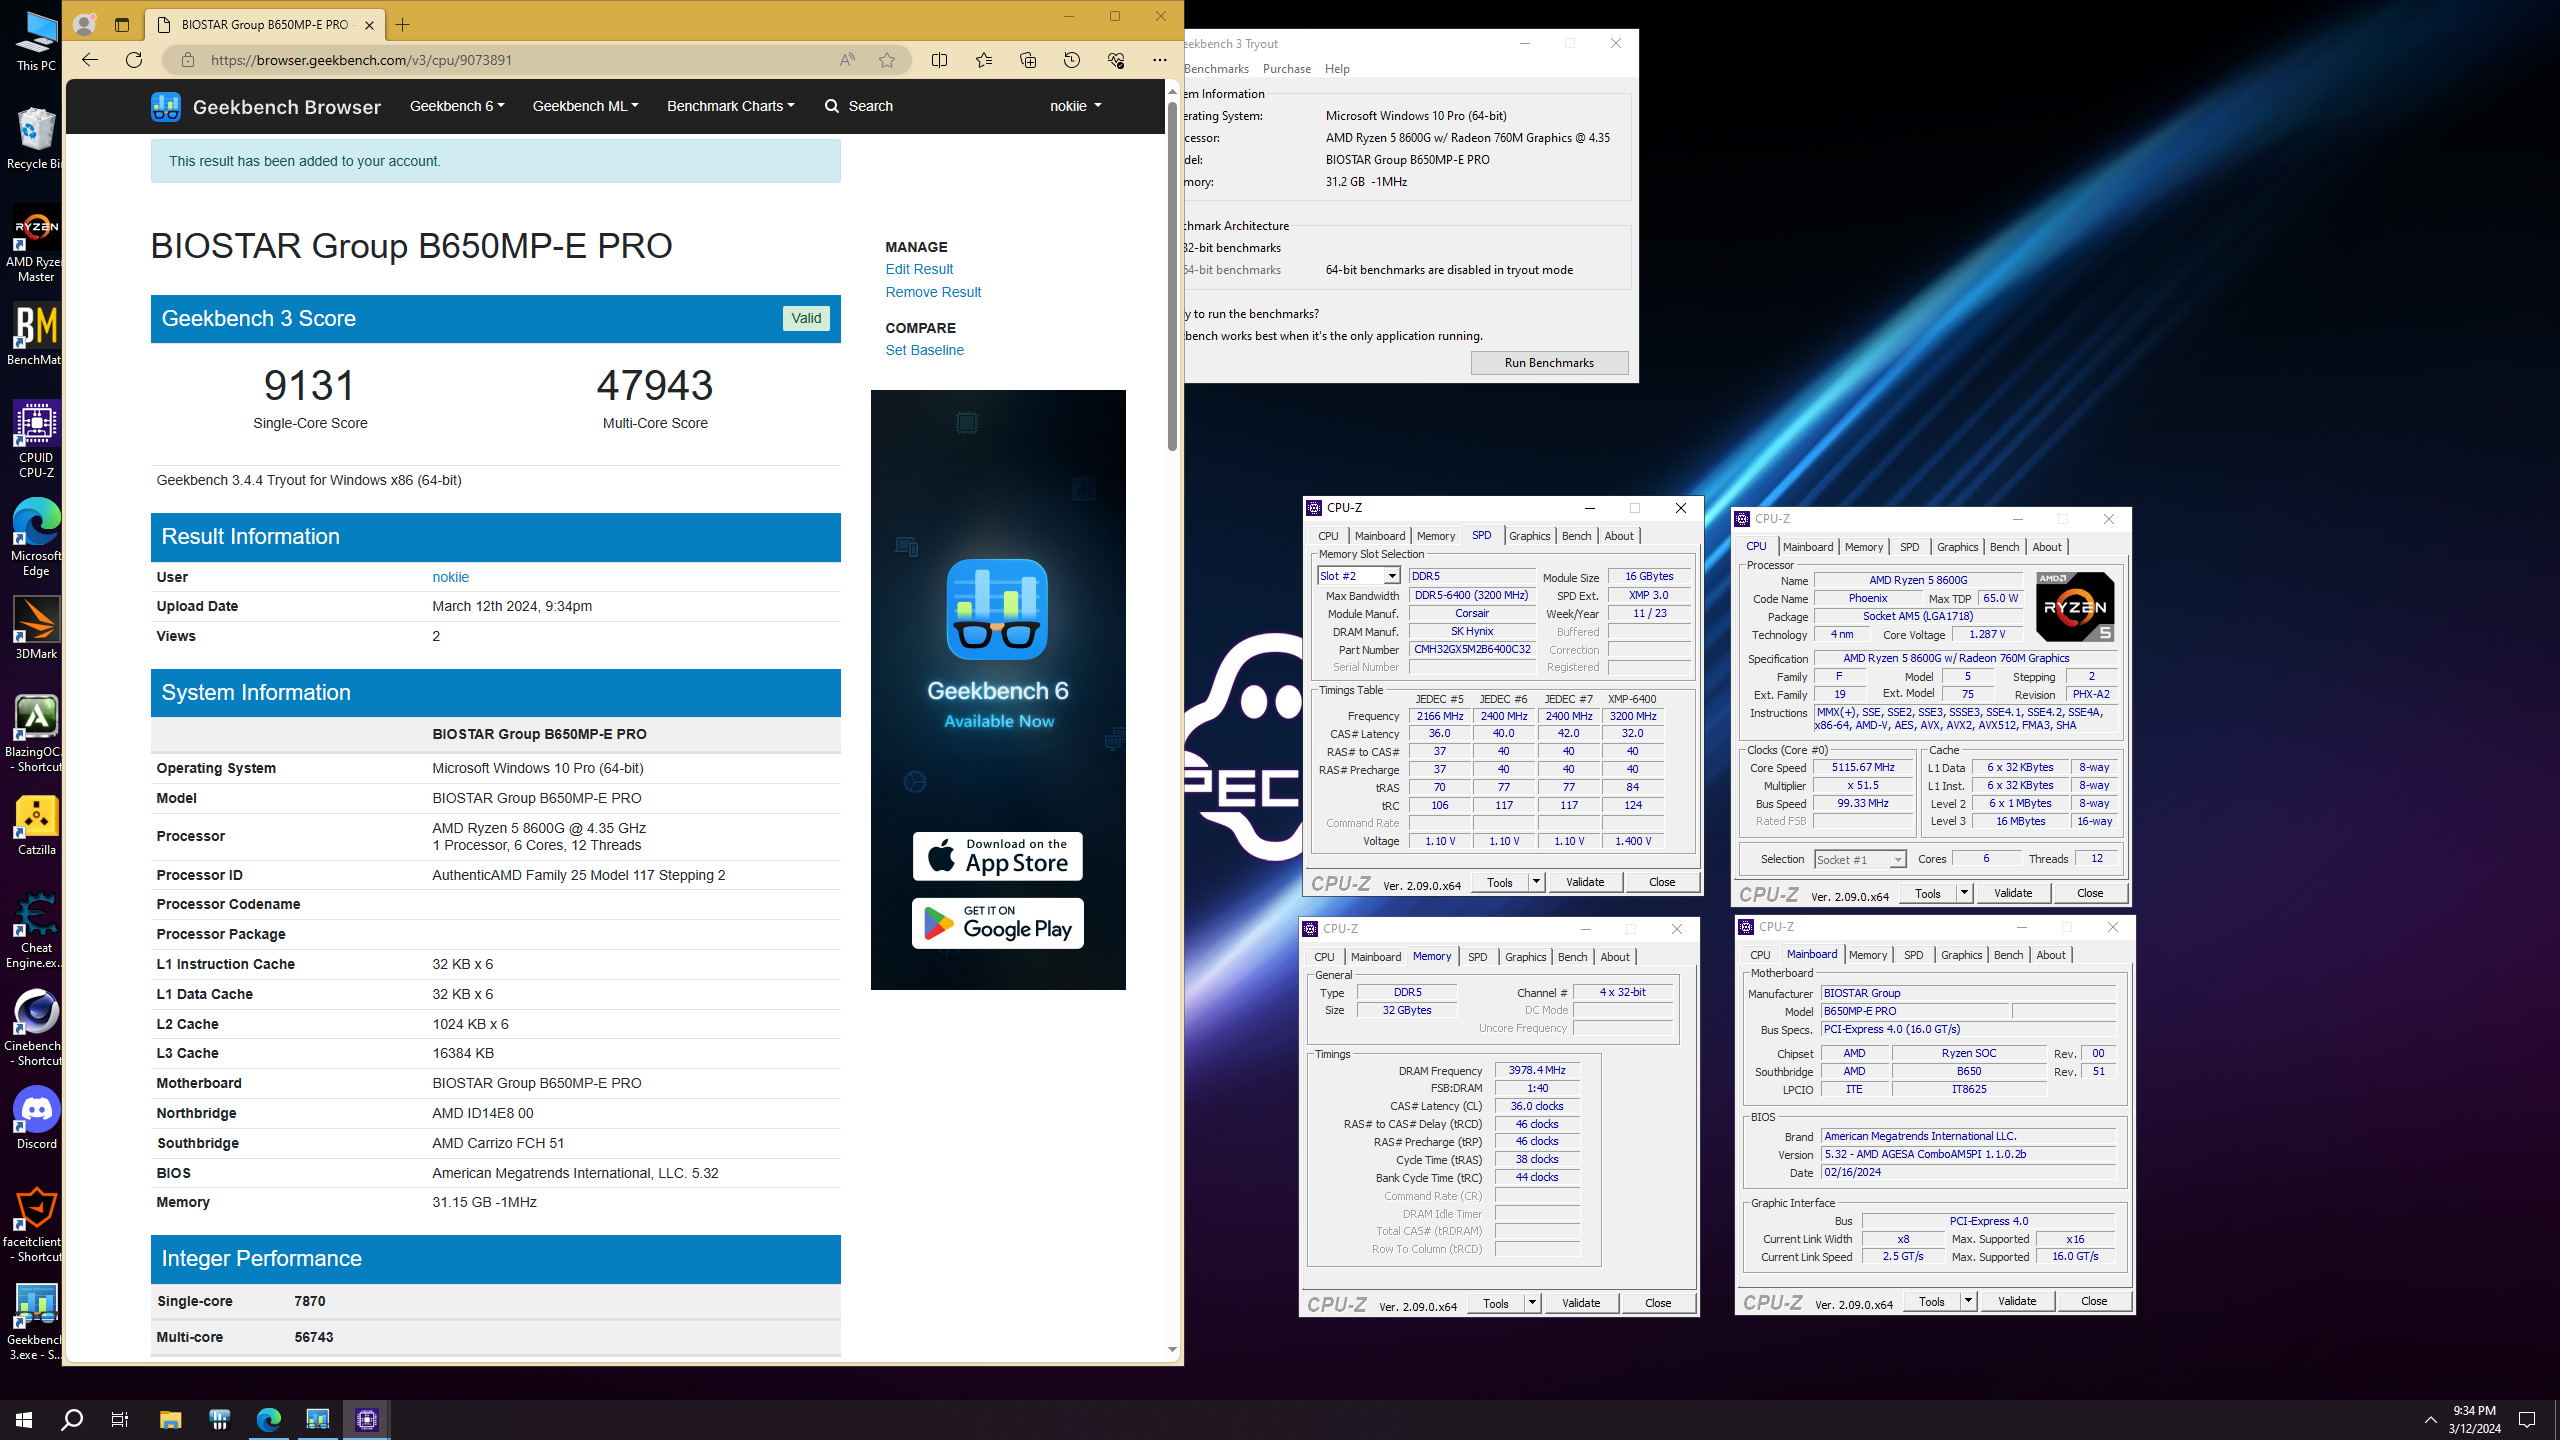Open the nokiie account dropdown
Image resolution: width=2560 pixels, height=1440 pixels.
pyautogui.click(x=1076, y=106)
